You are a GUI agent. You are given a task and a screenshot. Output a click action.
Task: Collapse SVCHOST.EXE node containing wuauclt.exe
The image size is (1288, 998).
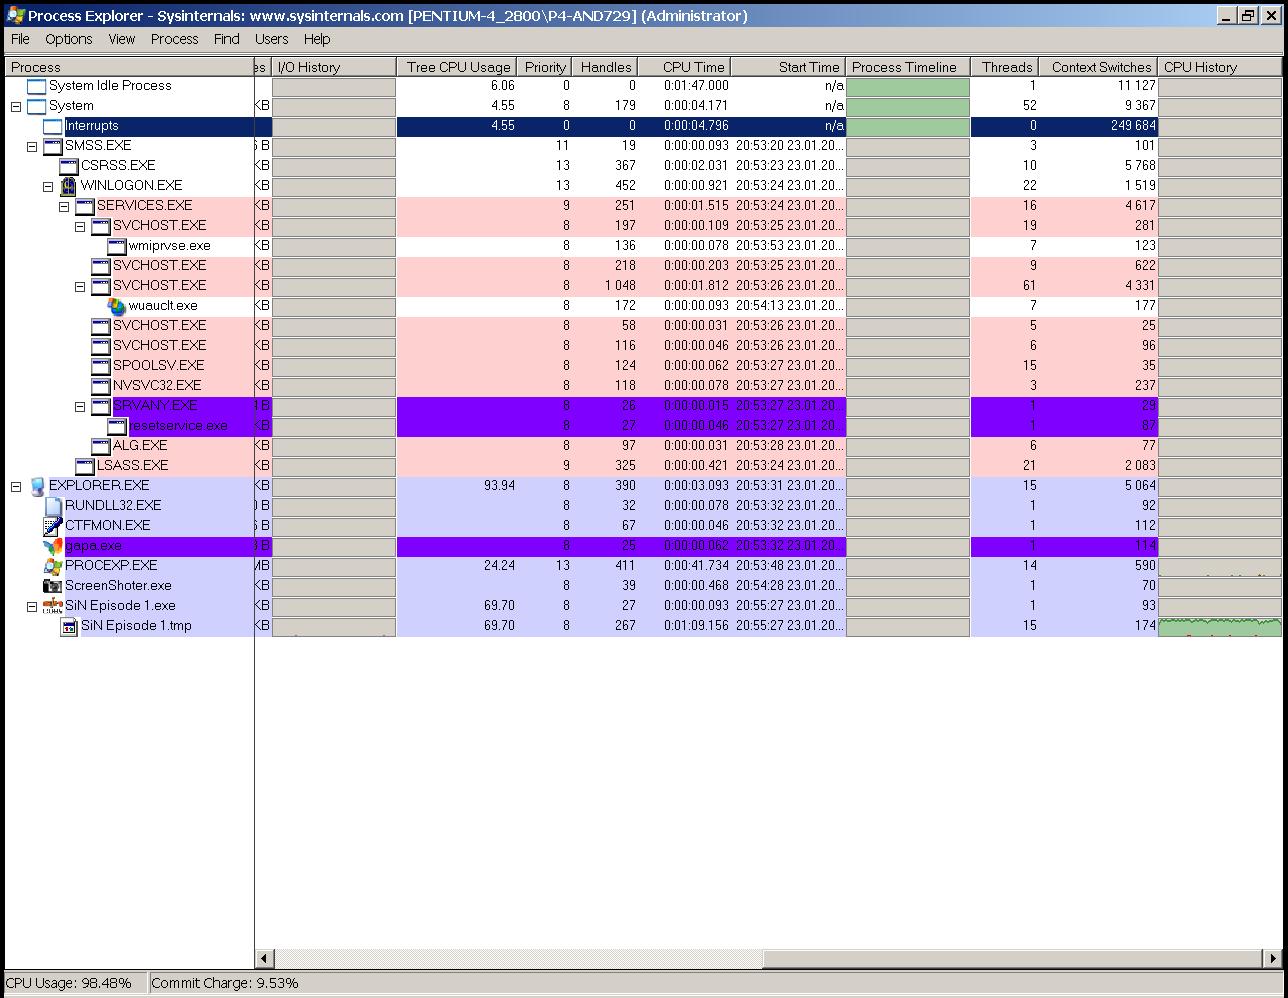[x=80, y=286]
